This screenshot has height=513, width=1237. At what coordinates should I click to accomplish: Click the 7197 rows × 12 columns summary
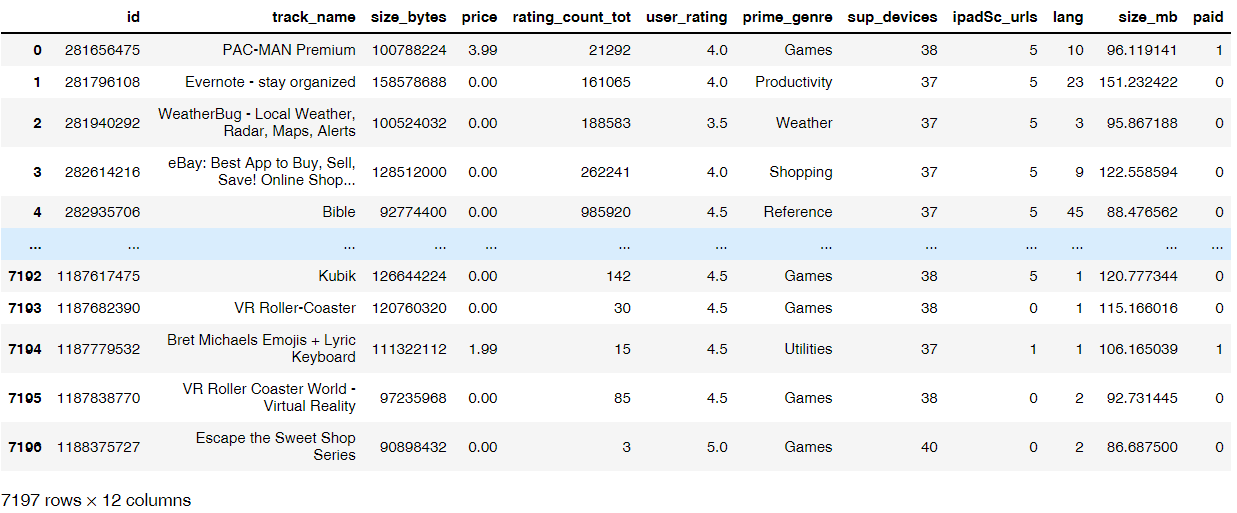pos(96,499)
